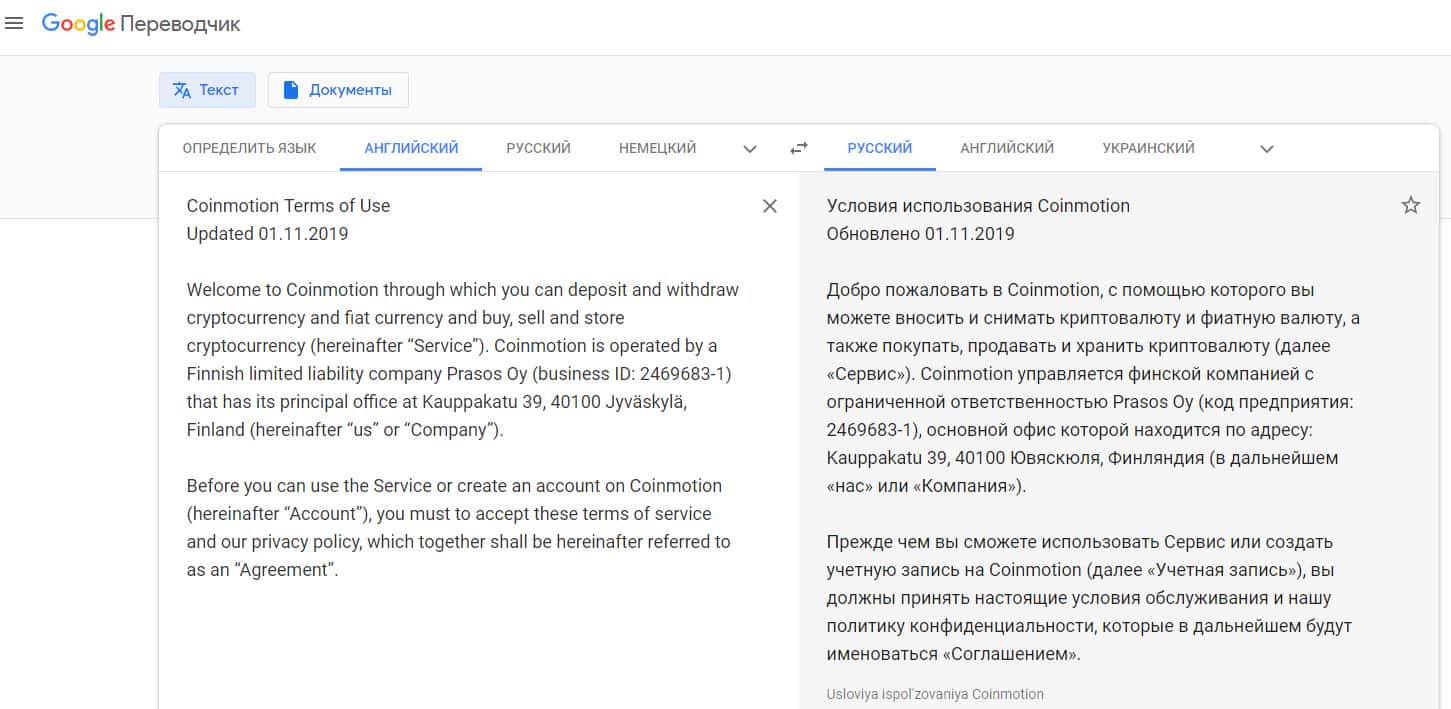The image size is (1451, 709).
Task: Save translation with the star icon
Action: tap(1411, 206)
